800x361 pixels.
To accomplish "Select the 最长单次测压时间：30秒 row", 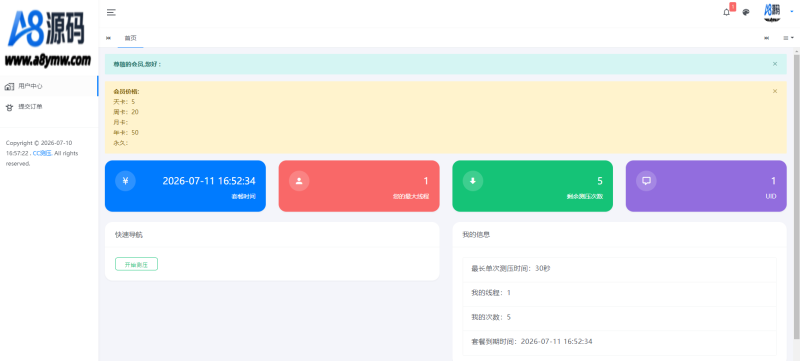I will [619, 269].
